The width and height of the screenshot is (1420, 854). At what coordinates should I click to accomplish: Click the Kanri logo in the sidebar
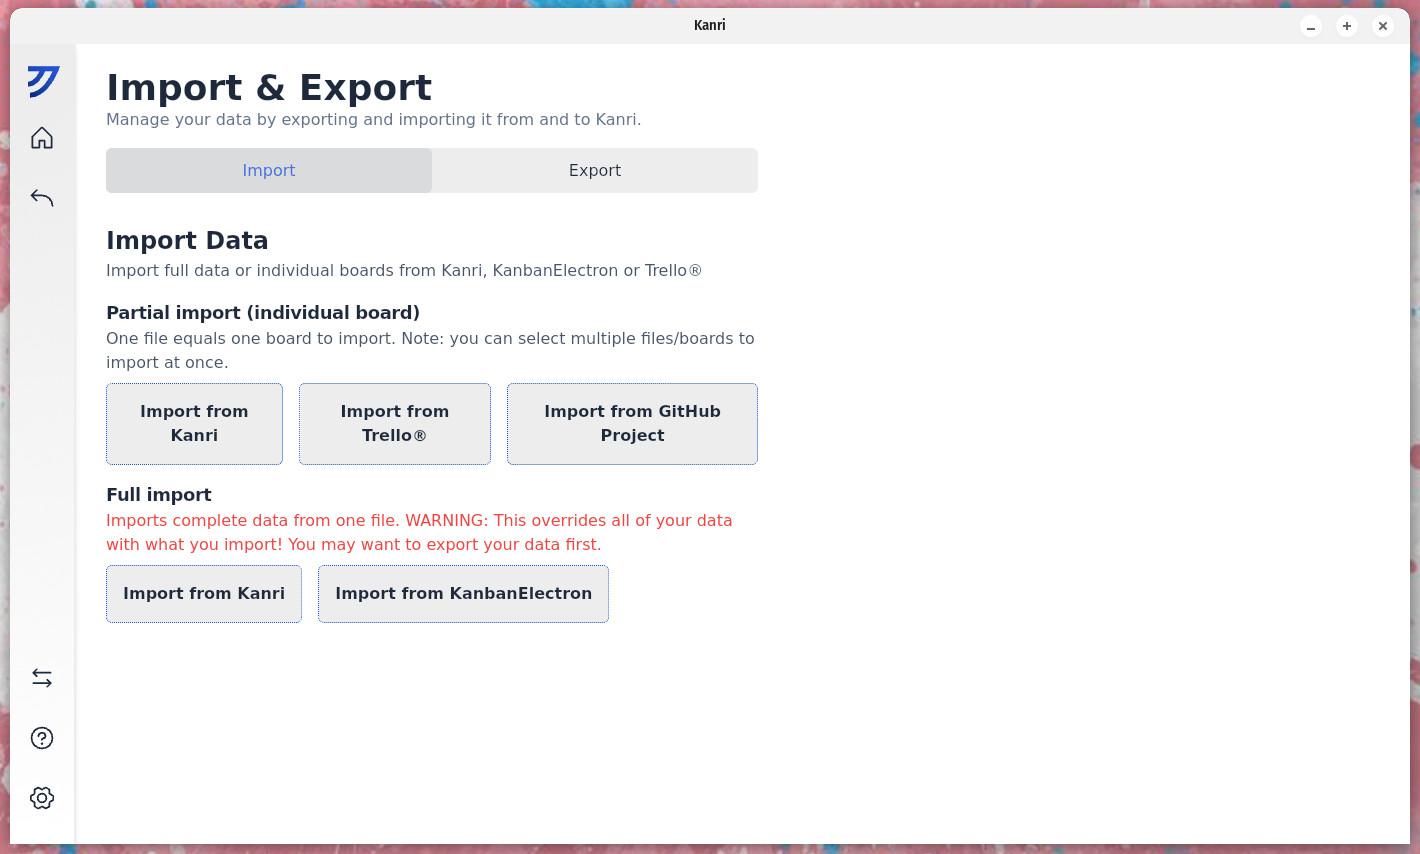(43, 81)
